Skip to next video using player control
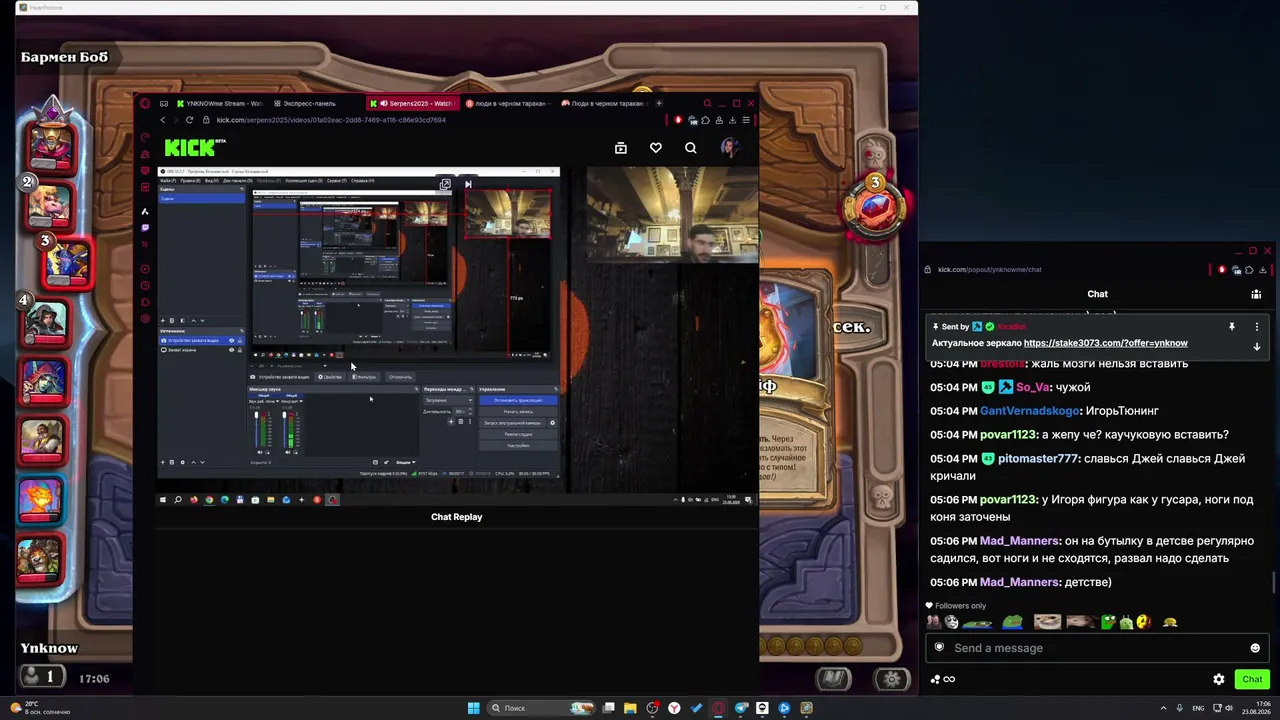 [468, 184]
